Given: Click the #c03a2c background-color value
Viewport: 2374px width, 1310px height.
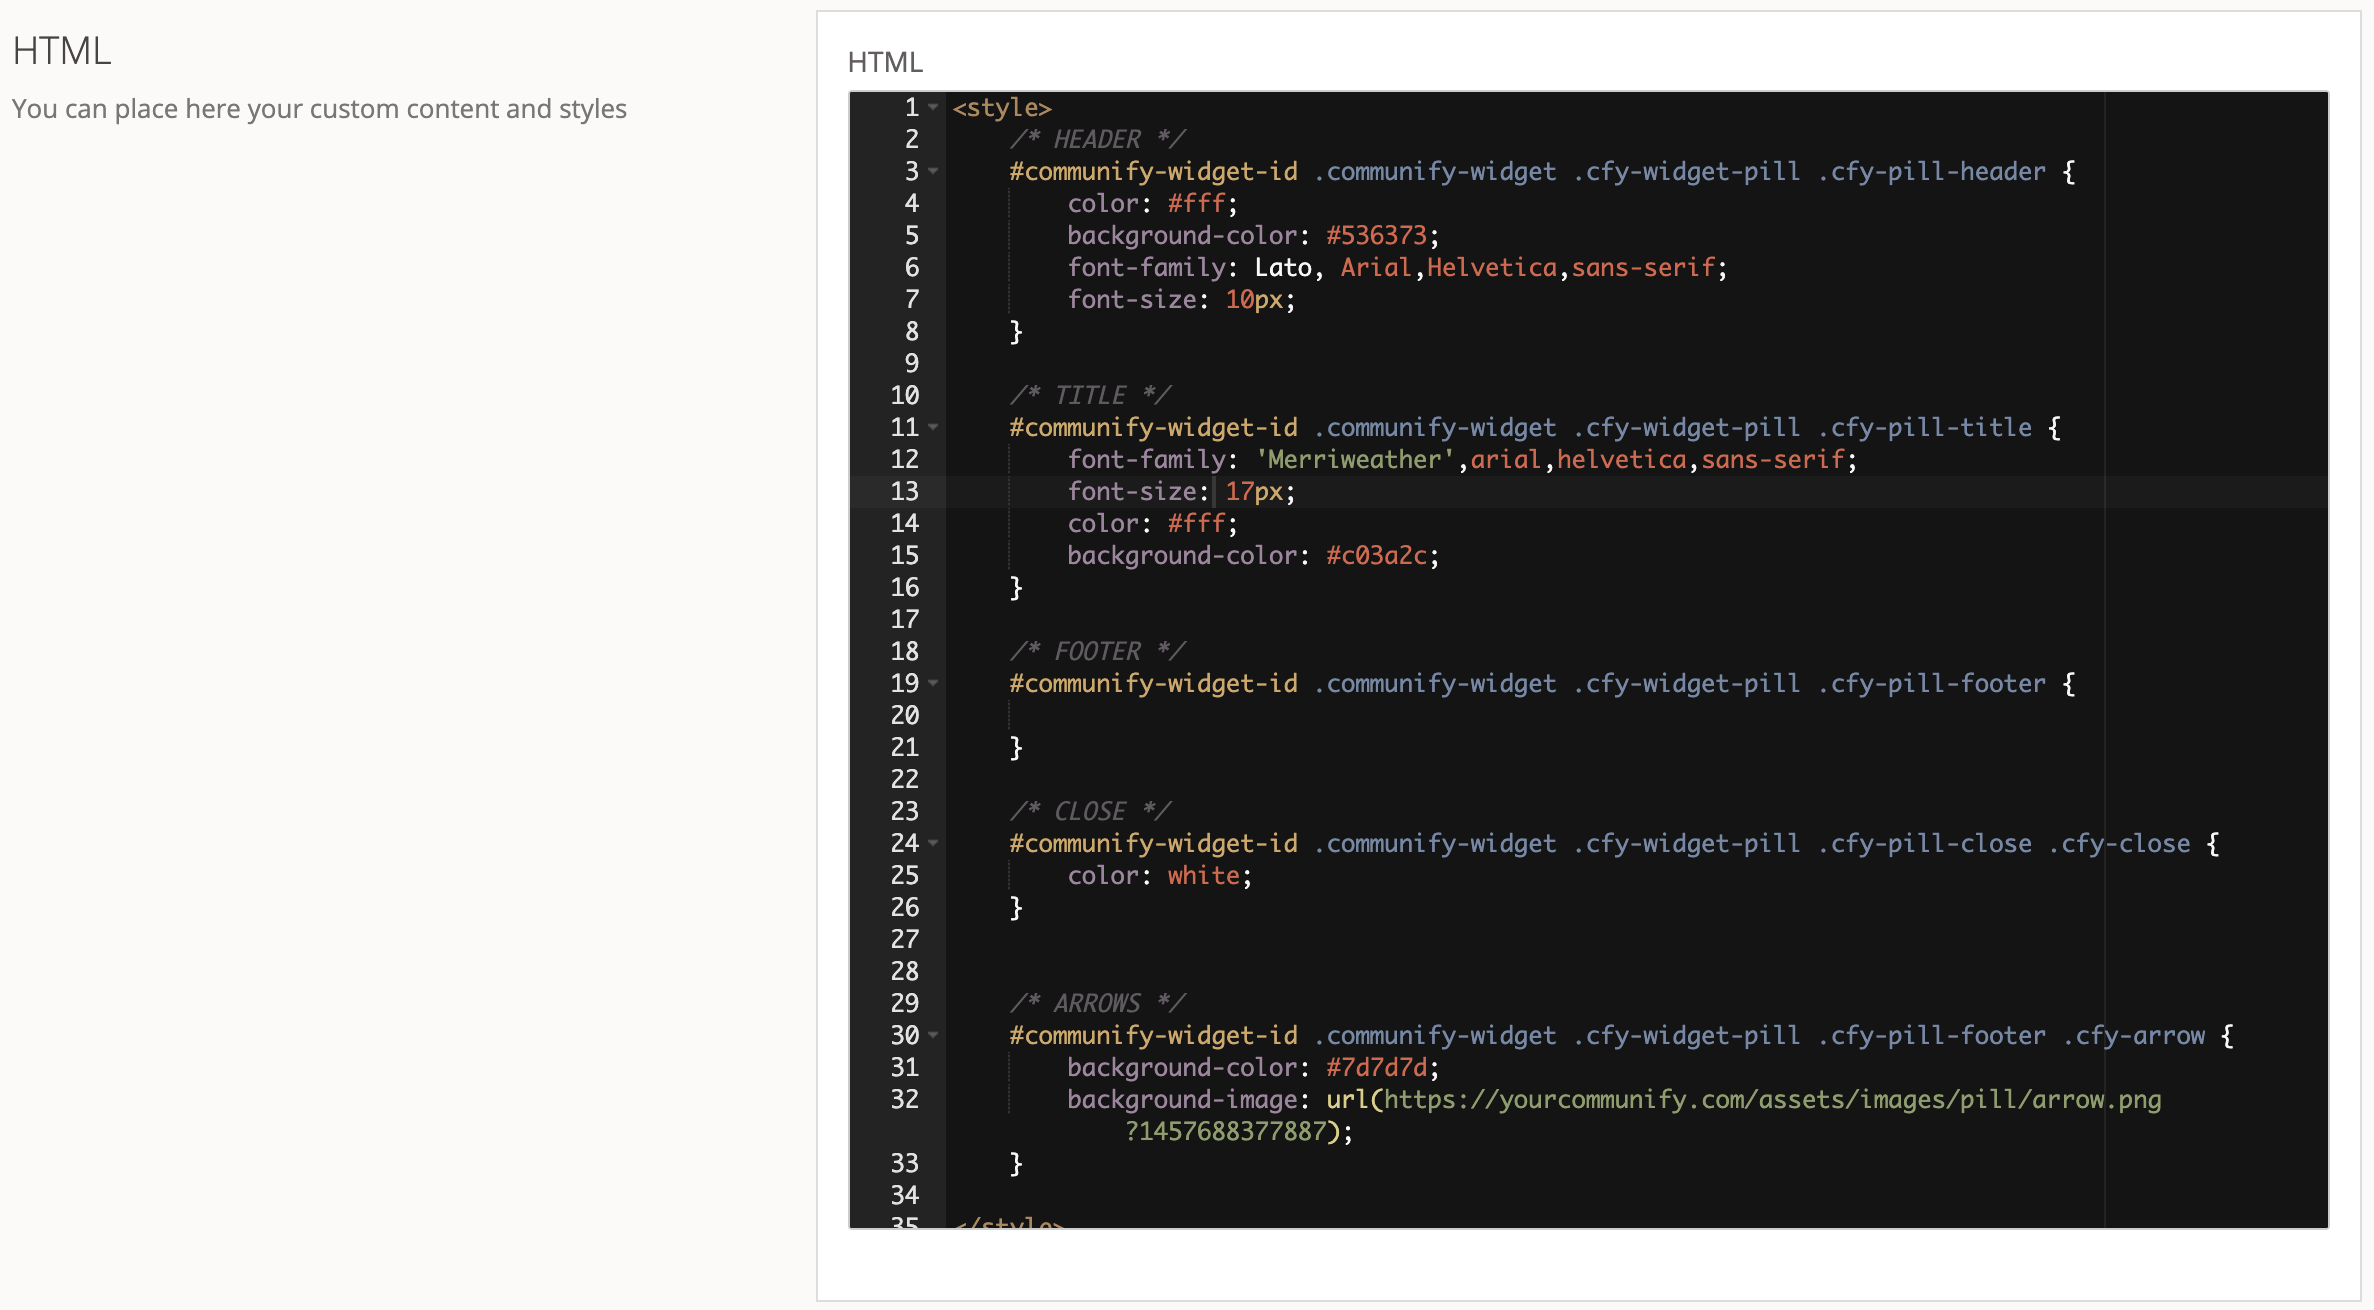Looking at the screenshot, I should (x=1376, y=555).
